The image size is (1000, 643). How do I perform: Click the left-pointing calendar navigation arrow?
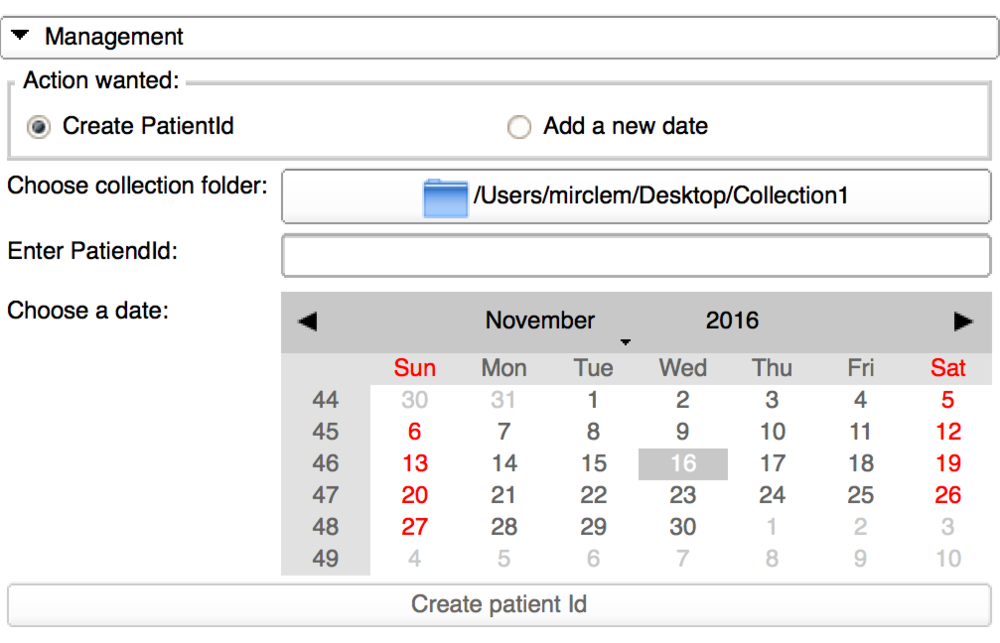pyautogui.click(x=307, y=322)
